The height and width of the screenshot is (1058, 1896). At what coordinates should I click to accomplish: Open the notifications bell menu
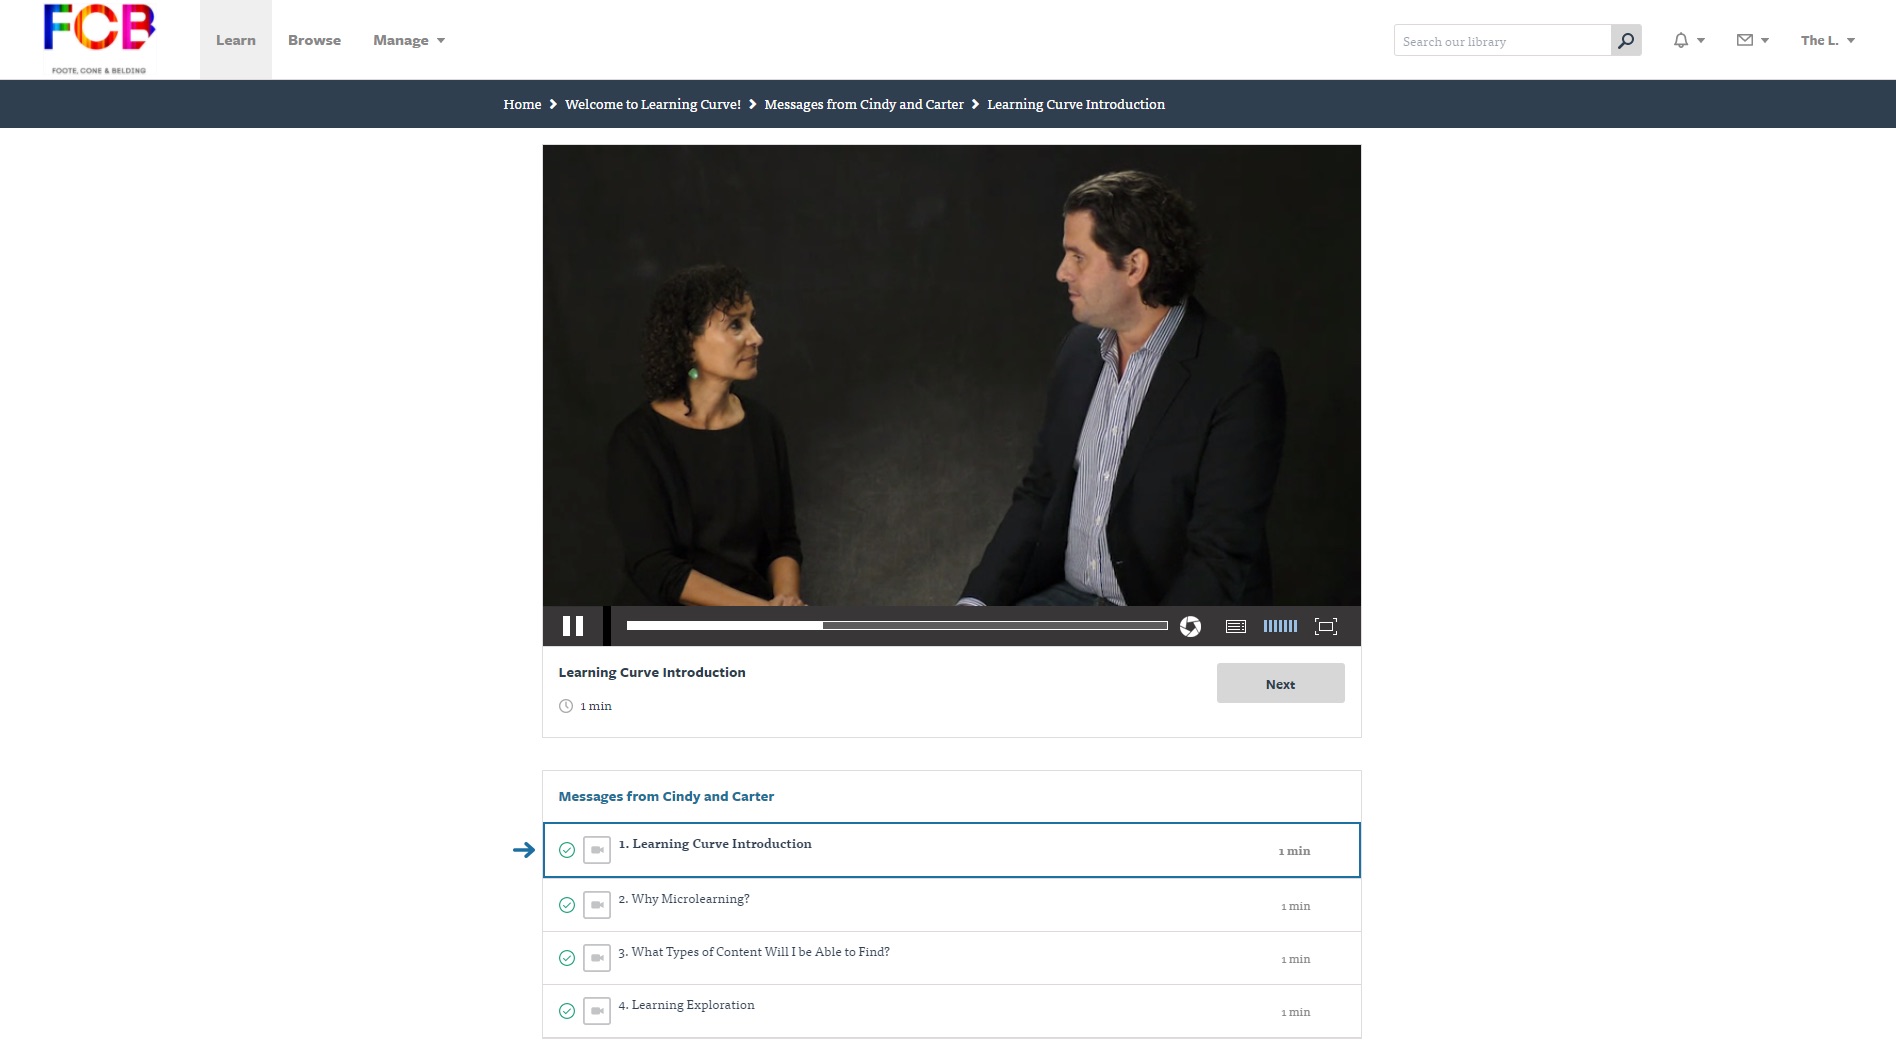click(1688, 41)
